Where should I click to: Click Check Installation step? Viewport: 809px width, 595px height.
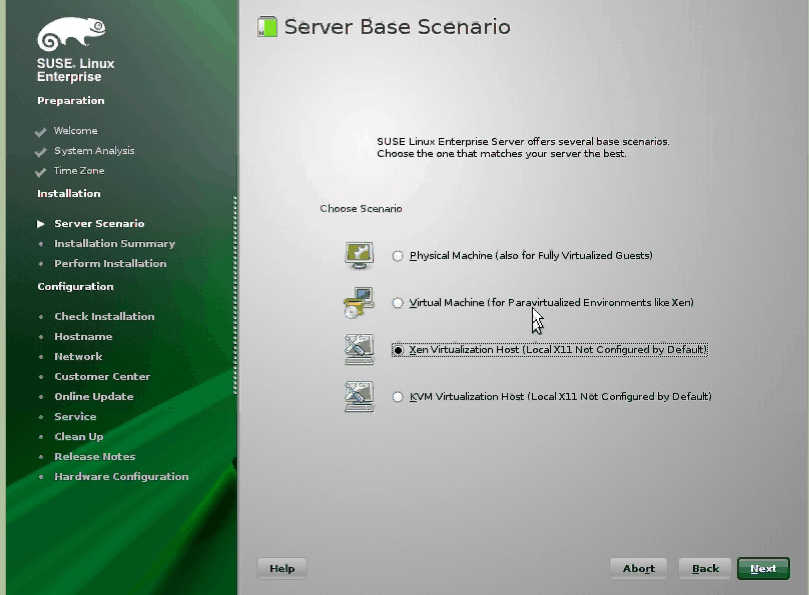click(x=104, y=316)
